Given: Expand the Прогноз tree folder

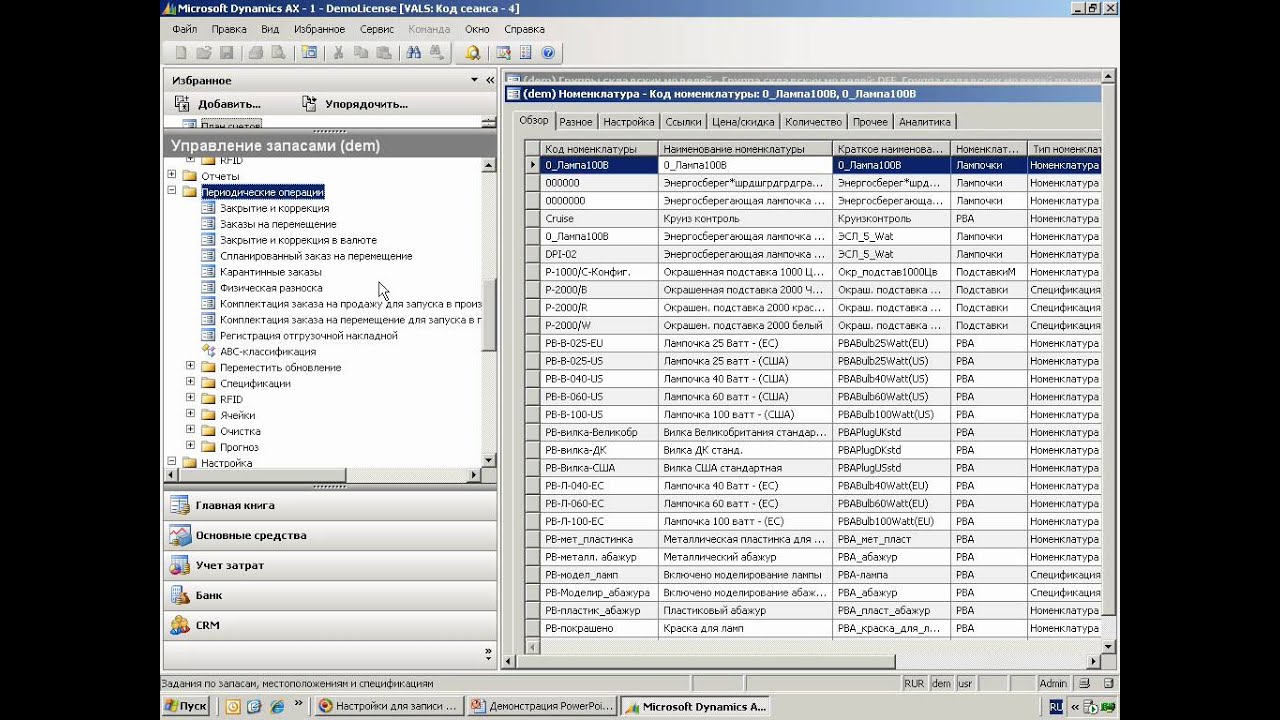Looking at the screenshot, I should coord(191,447).
